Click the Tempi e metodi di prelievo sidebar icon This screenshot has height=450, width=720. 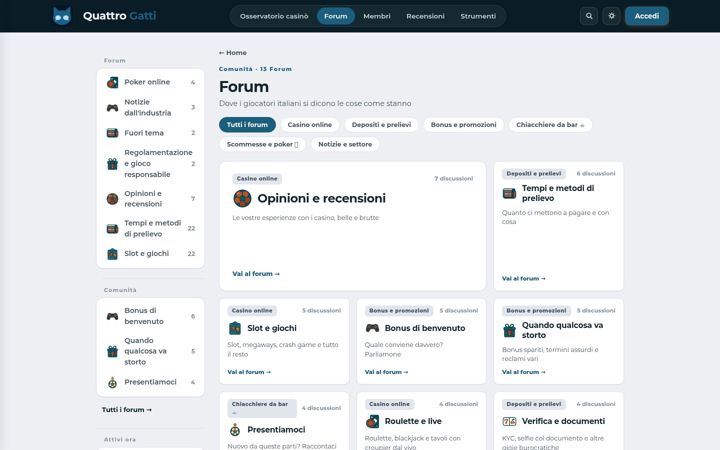(x=112, y=229)
